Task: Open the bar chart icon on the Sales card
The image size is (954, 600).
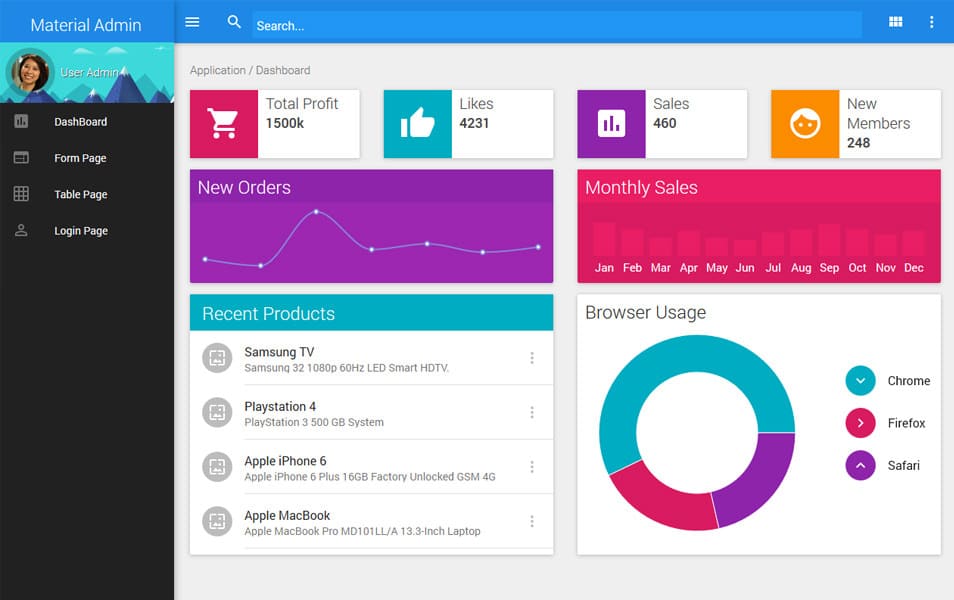Action: (x=609, y=123)
